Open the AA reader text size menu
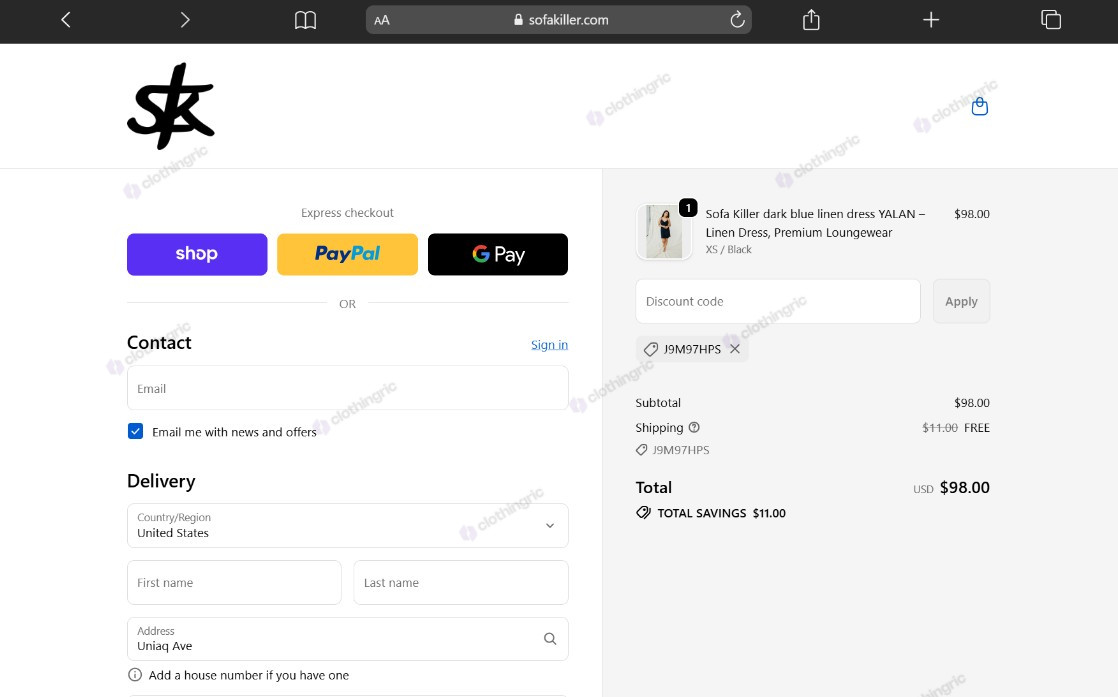 point(381,21)
